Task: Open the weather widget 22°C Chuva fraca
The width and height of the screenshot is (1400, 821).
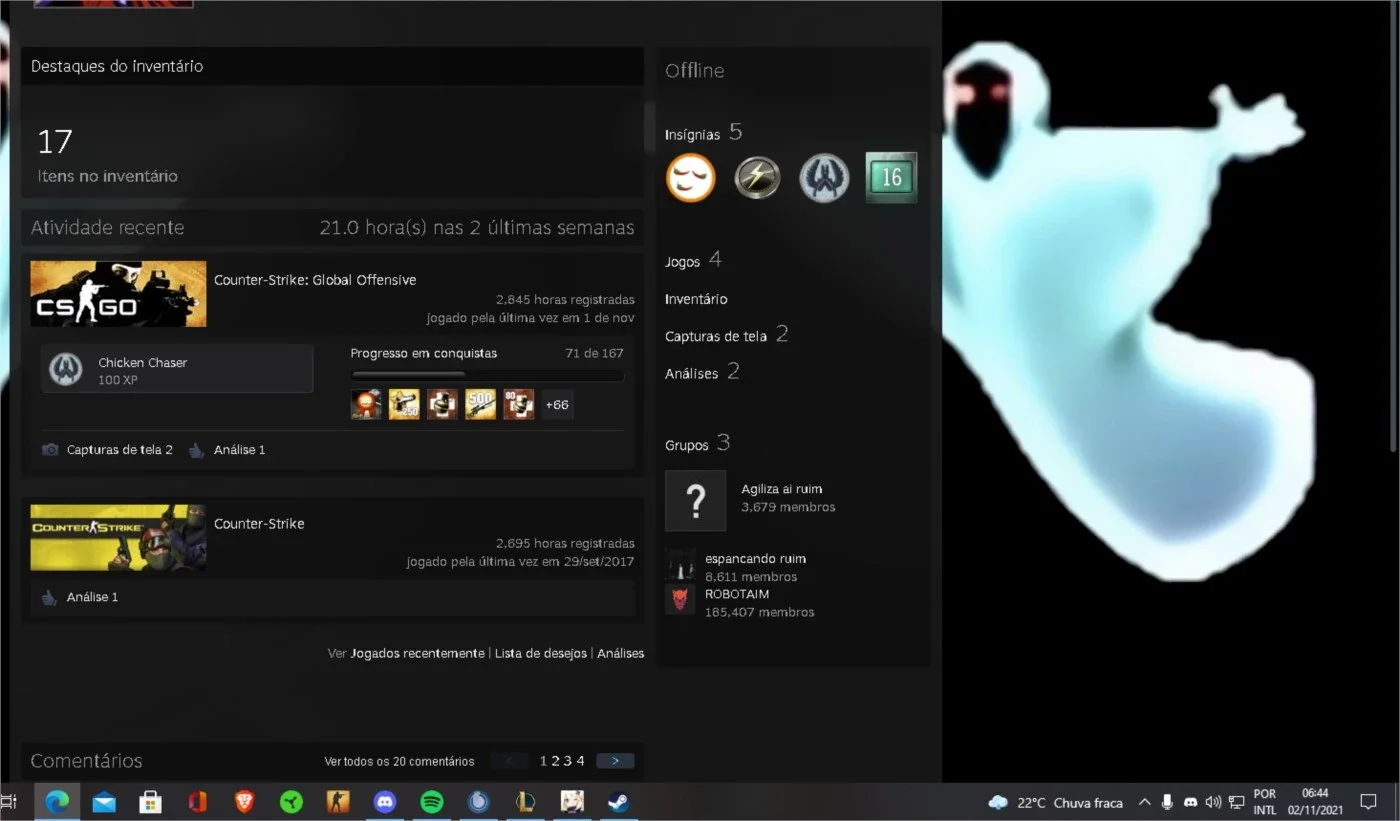Action: coord(1055,803)
